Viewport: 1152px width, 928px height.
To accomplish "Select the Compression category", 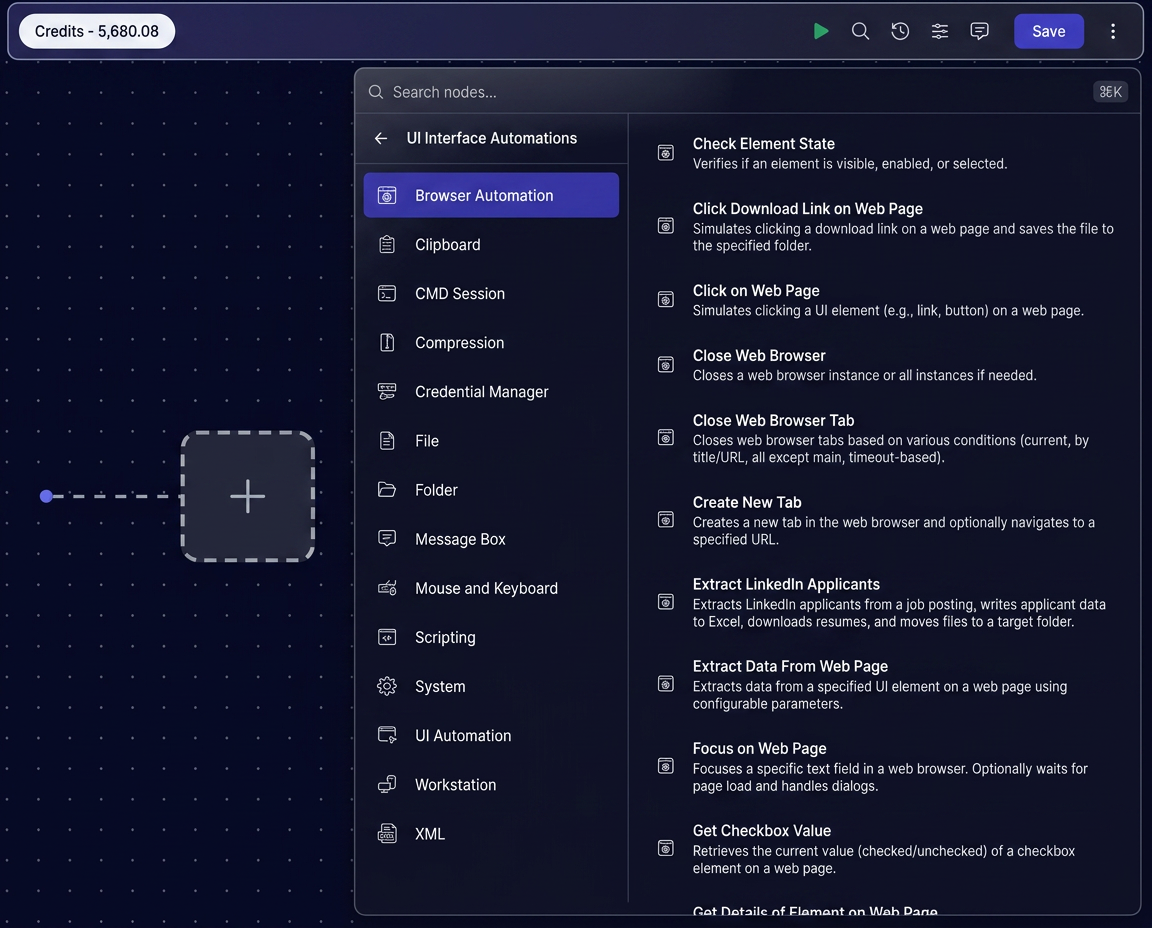I will point(491,343).
